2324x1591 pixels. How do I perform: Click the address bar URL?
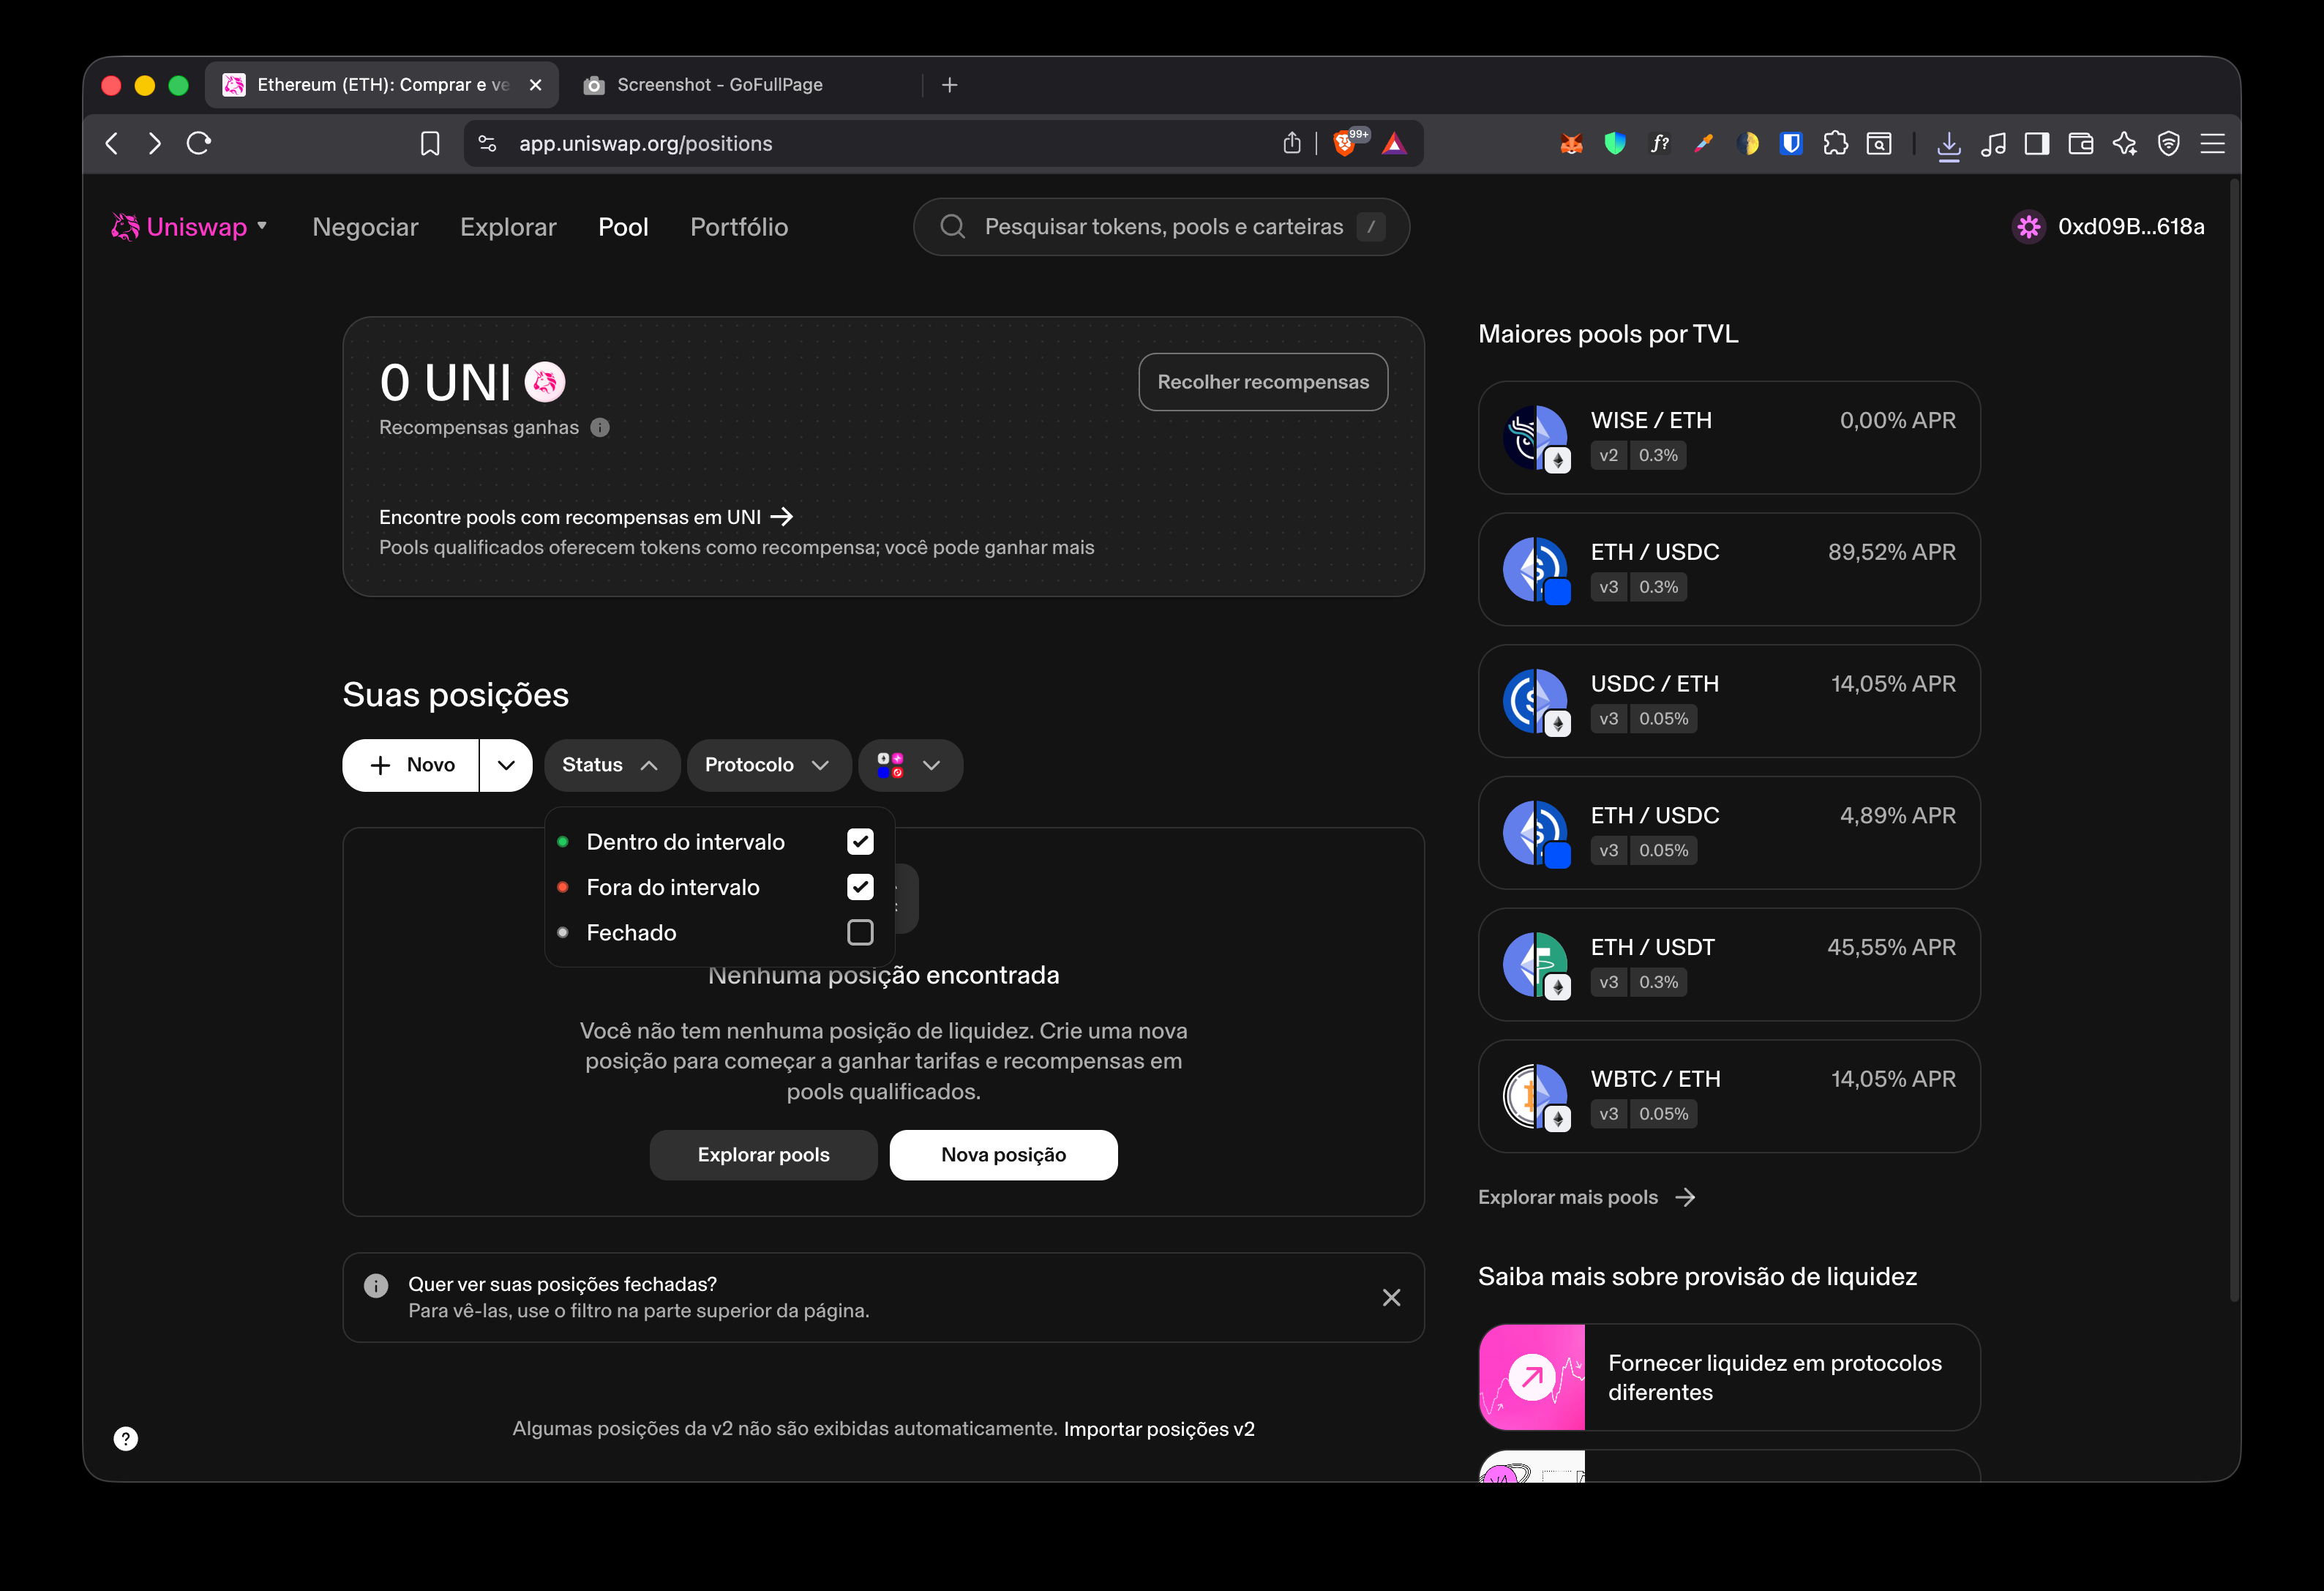point(646,144)
